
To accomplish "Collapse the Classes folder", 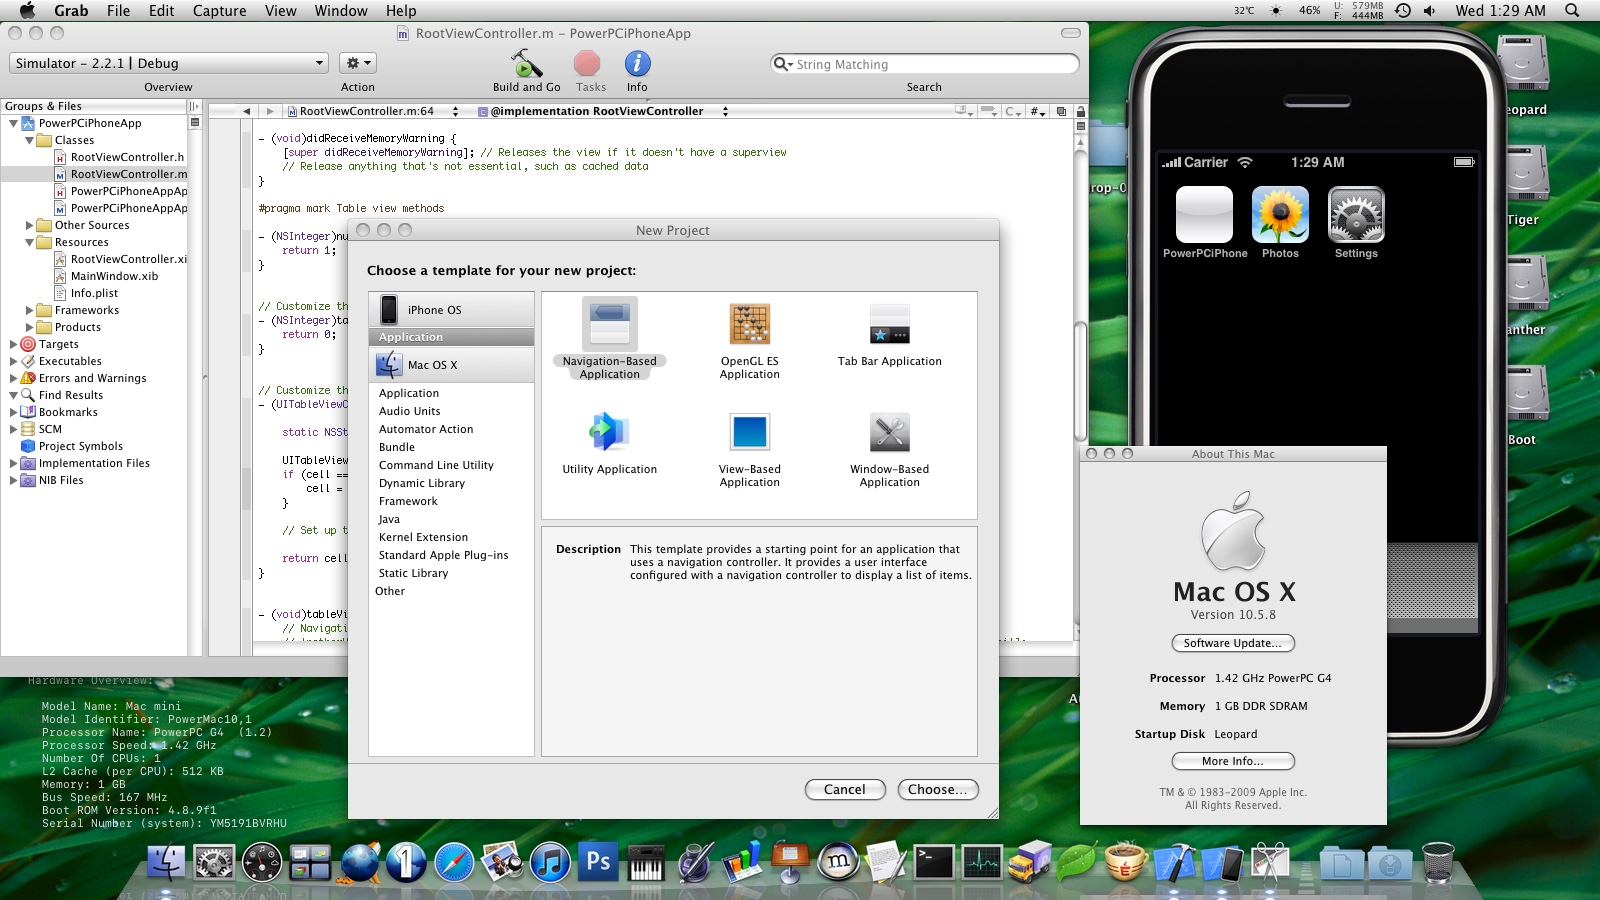I will [29, 140].
